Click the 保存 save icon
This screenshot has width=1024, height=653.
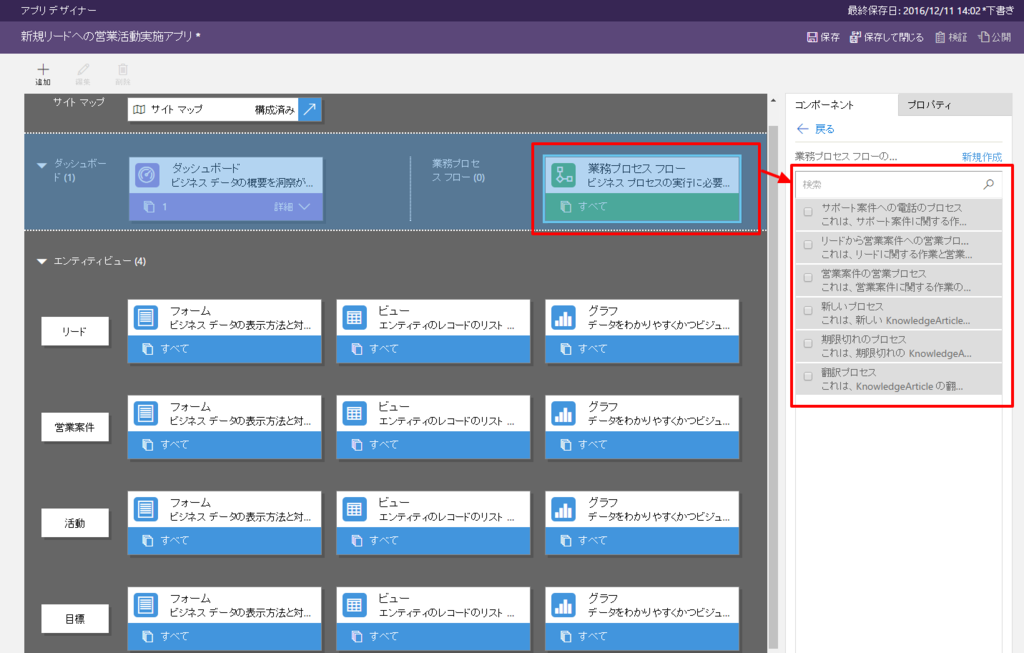tap(812, 37)
